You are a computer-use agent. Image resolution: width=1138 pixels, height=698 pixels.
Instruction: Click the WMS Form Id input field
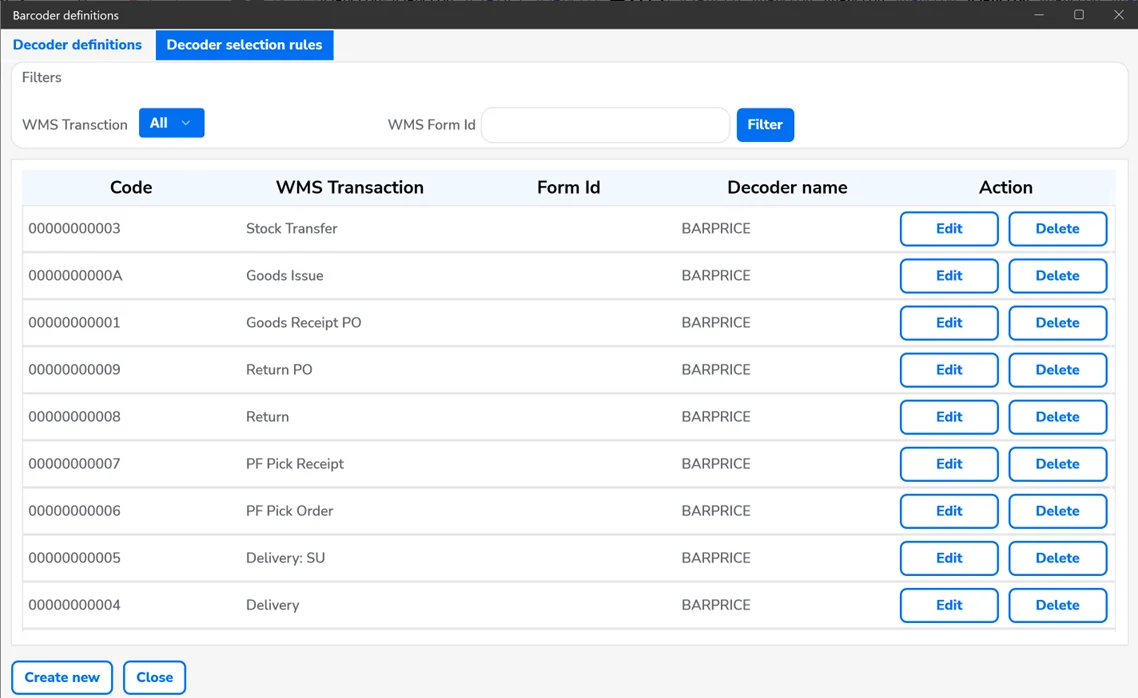click(605, 125)
